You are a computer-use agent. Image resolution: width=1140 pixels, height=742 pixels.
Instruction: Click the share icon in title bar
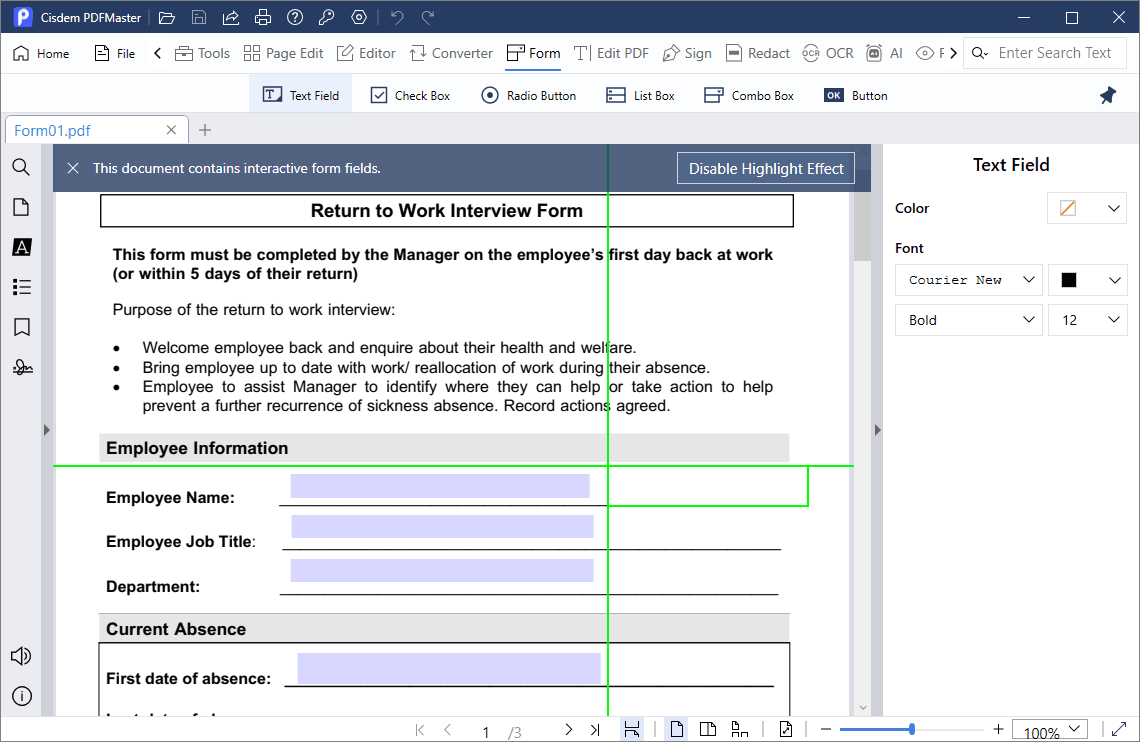click(231, 18)
